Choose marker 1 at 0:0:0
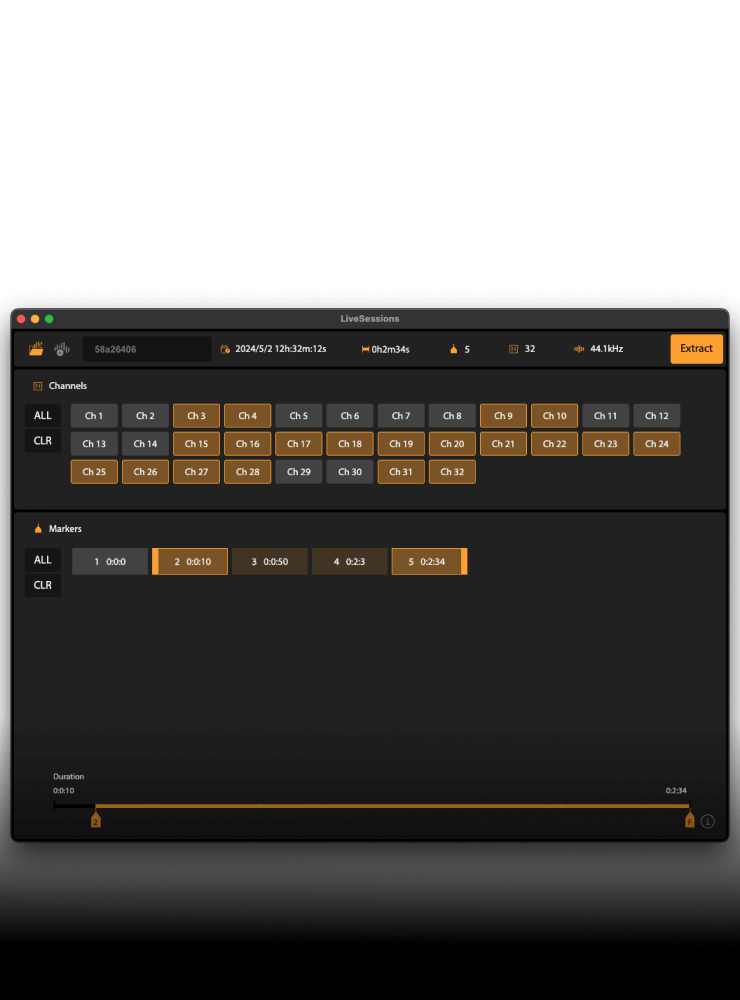Image resolution: width=740 pixels, height=1000 pixels. click(x=110, y=562)
